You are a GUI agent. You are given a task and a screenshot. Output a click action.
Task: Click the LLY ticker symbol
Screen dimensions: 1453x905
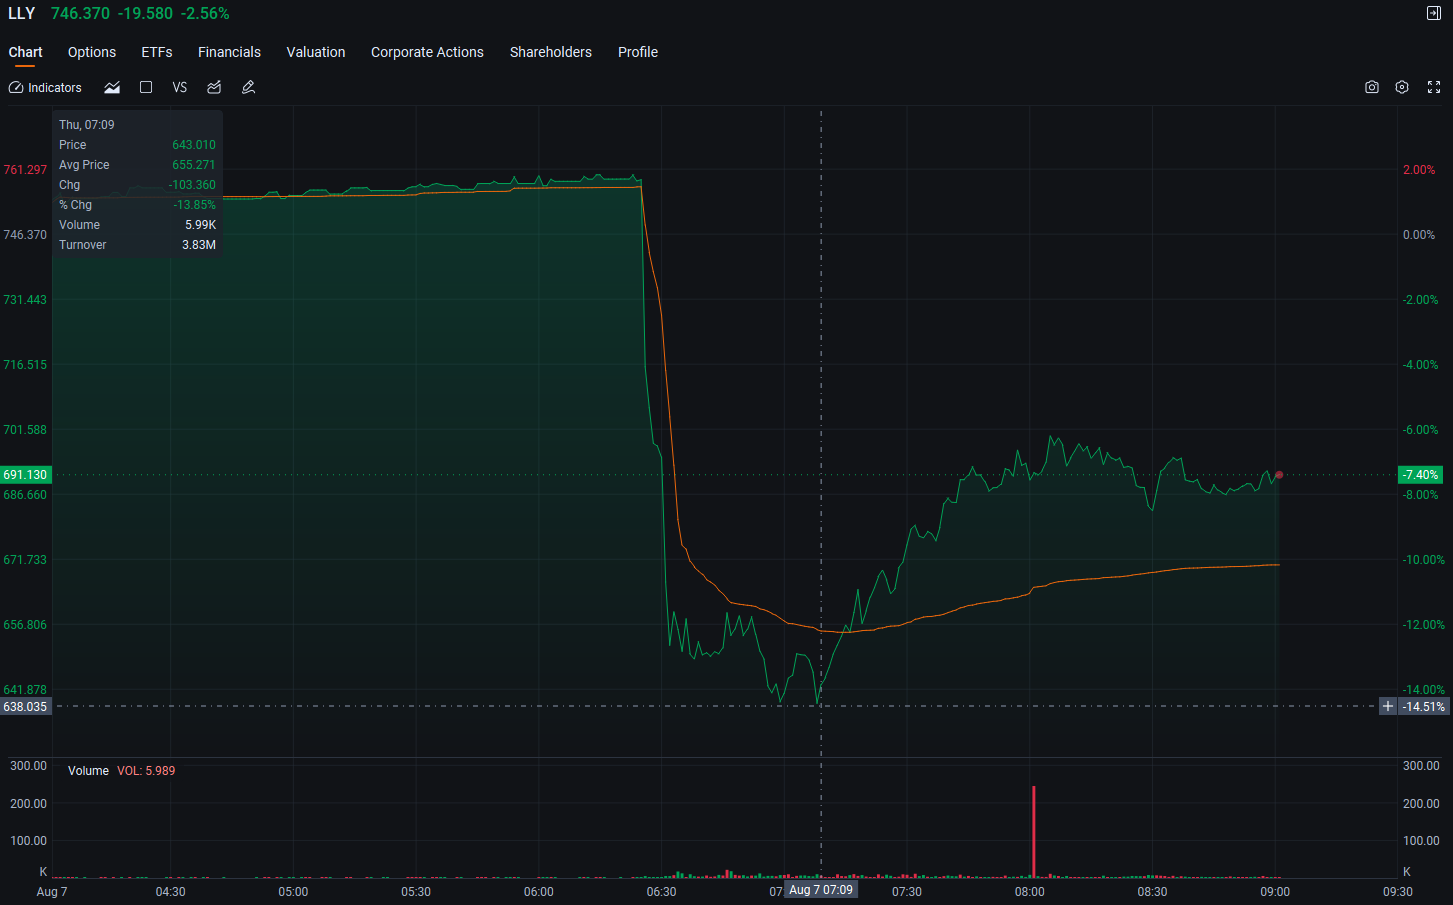22,14
